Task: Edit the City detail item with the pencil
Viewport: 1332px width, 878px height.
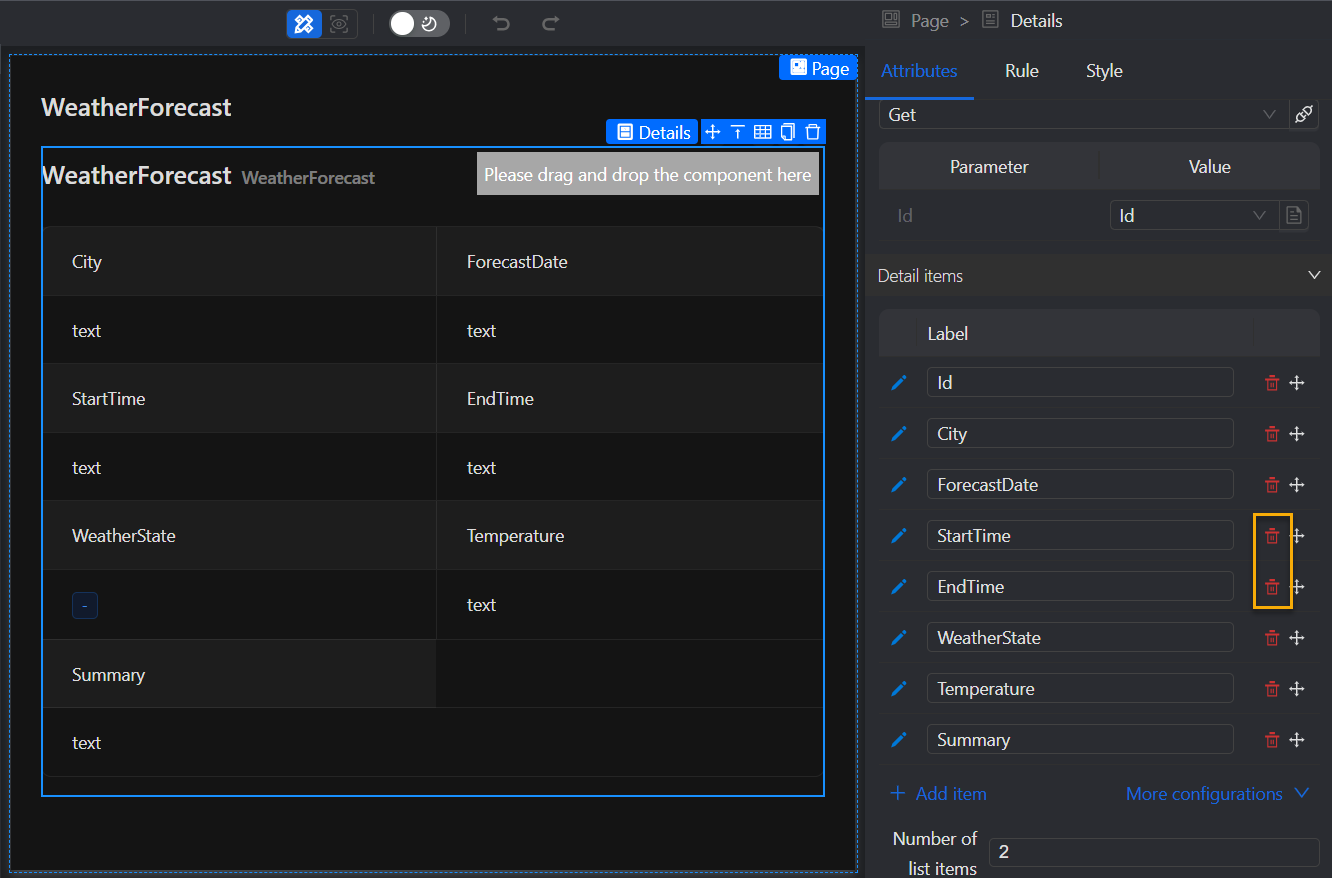Action: [x=899, y=433]
